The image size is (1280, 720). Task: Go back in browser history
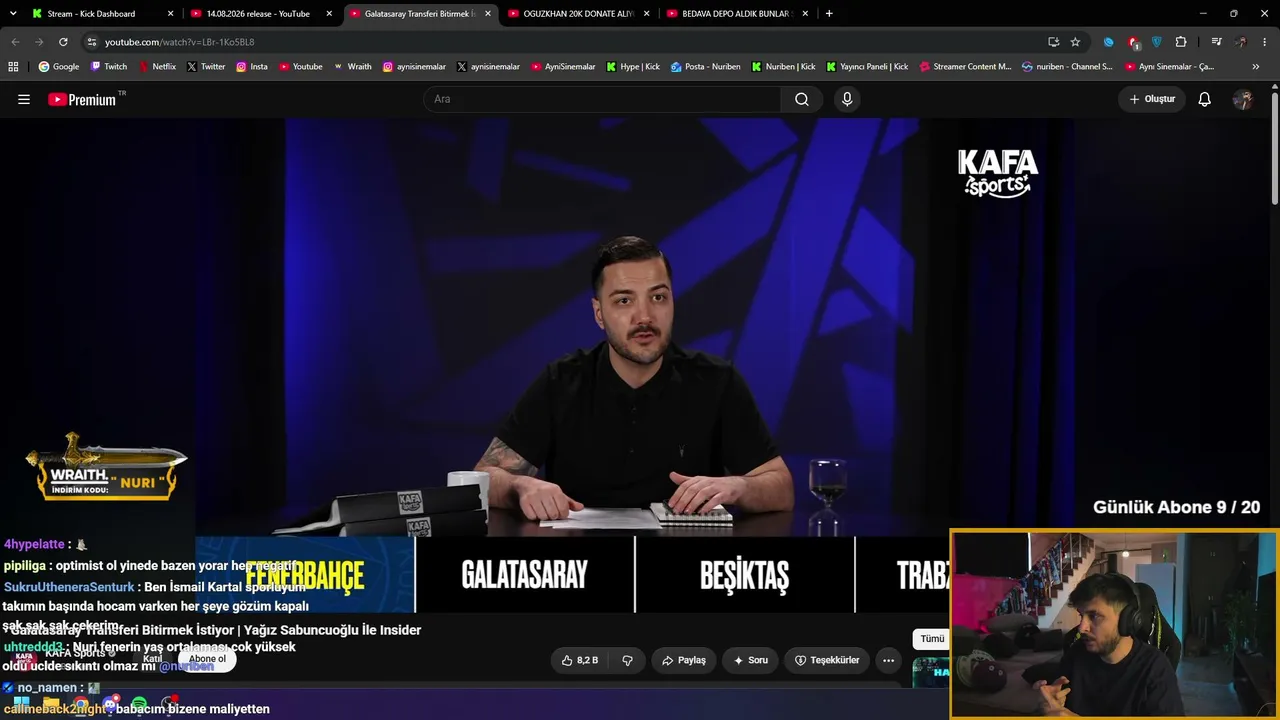pyautogui.click(x=15, y=42)
